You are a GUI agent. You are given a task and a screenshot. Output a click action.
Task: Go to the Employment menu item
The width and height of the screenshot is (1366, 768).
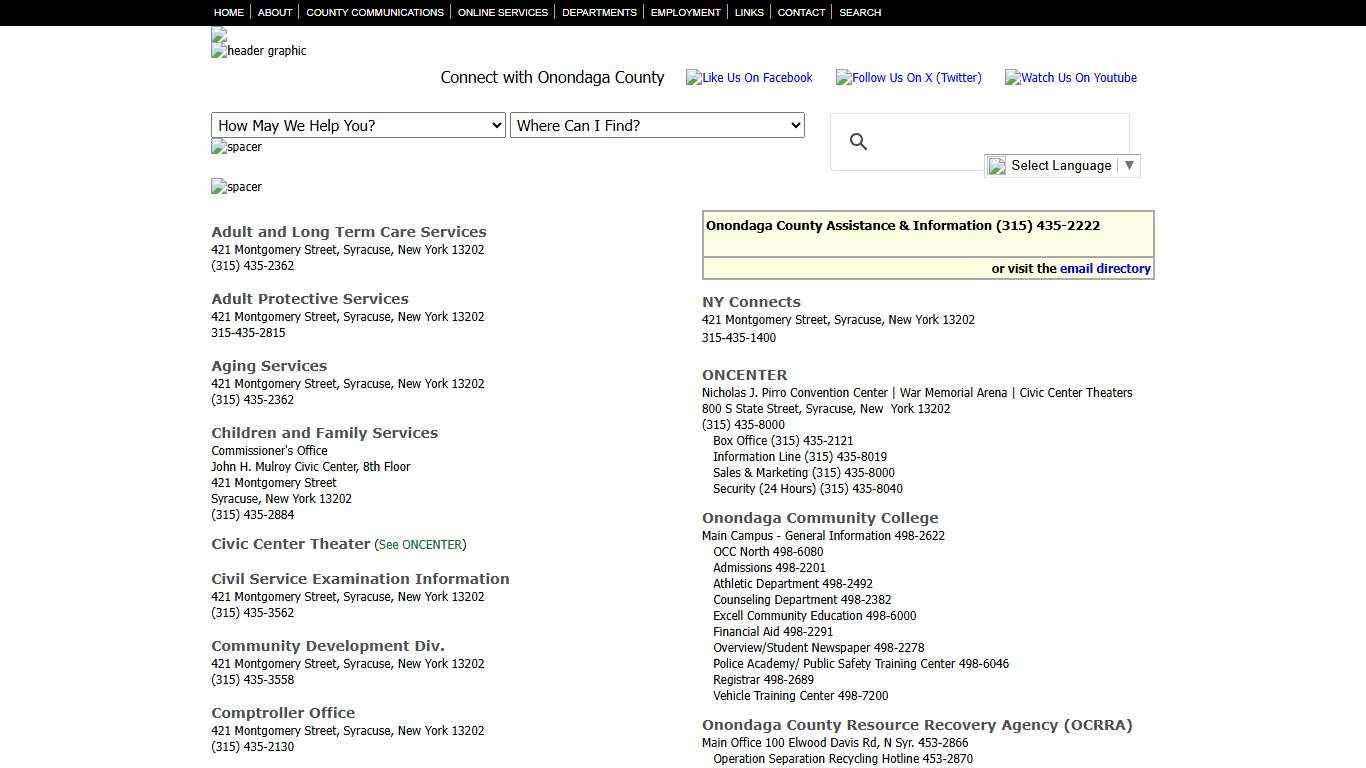point(685,12)
